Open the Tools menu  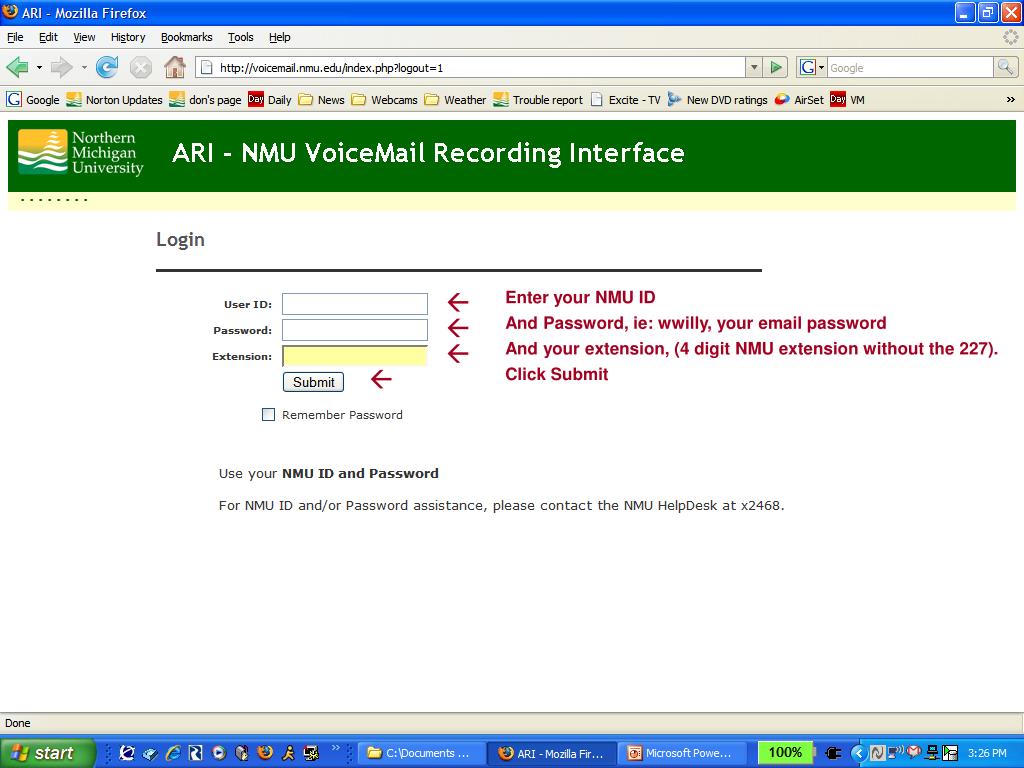[240, 37]
